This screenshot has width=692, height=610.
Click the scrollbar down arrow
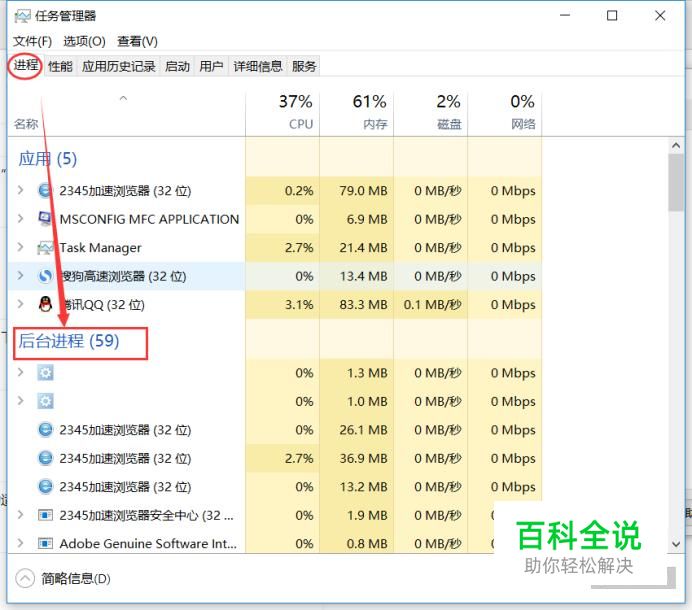676,544
